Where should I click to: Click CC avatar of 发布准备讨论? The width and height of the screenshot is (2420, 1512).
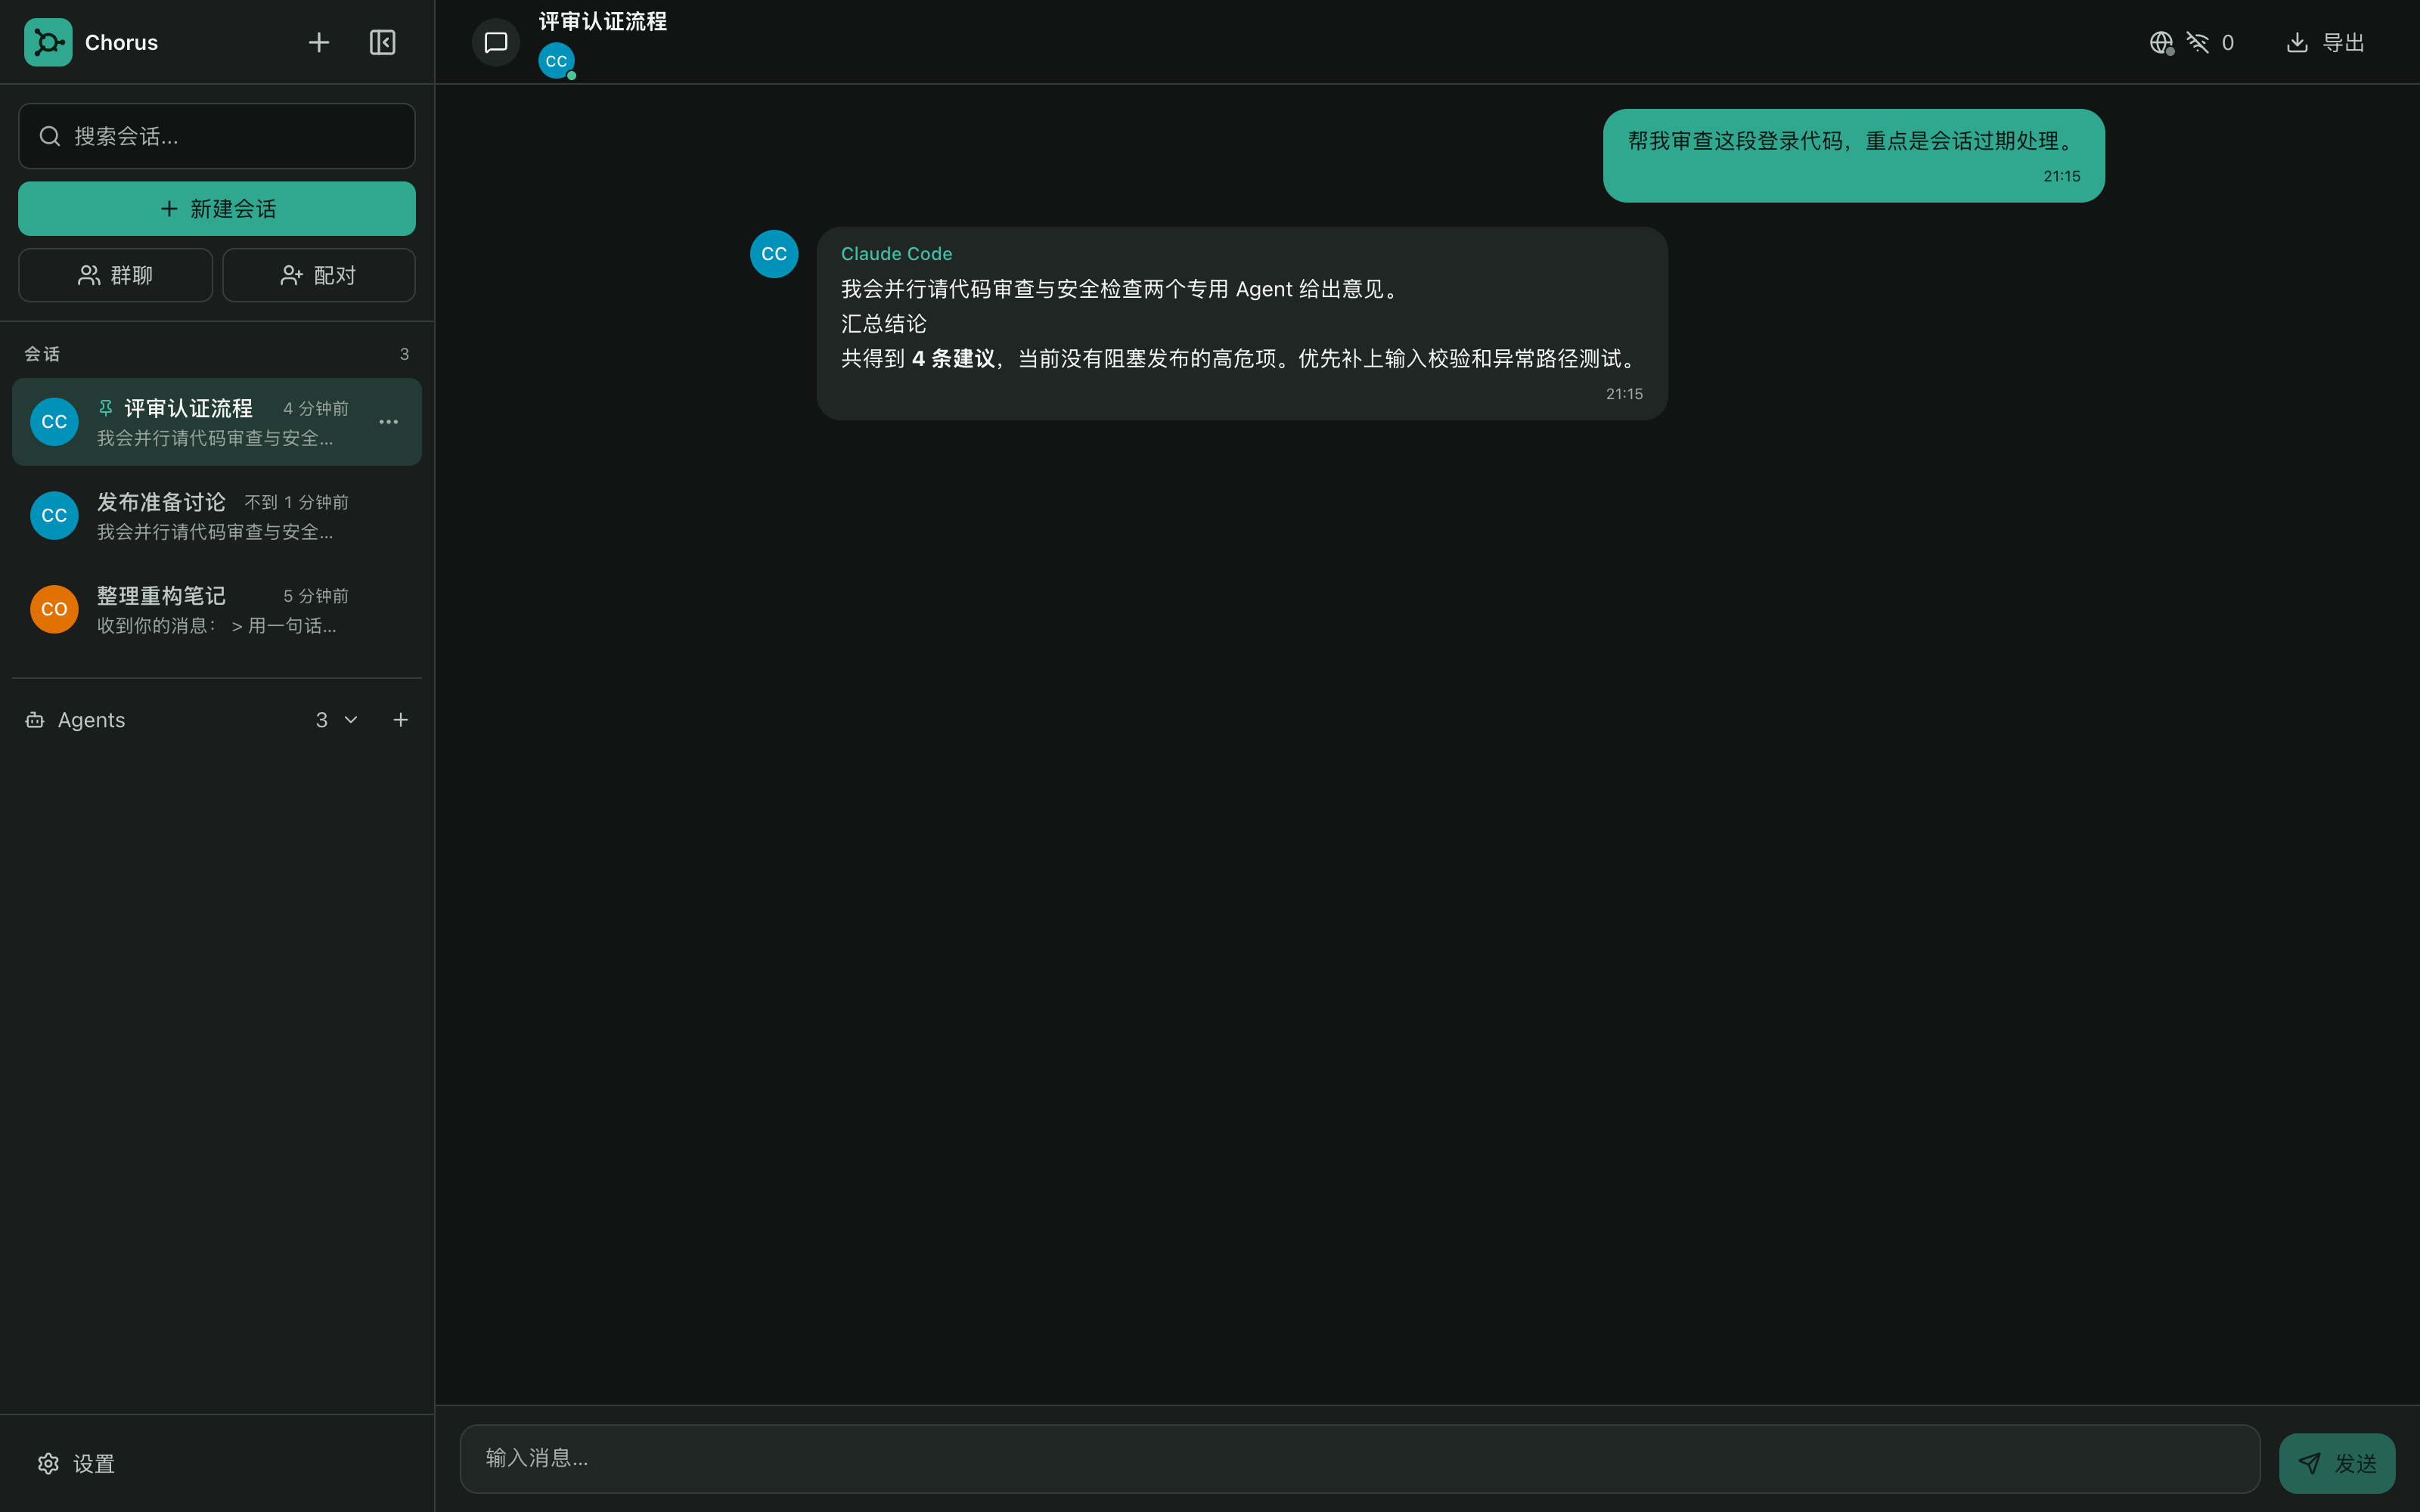(54, 516)
